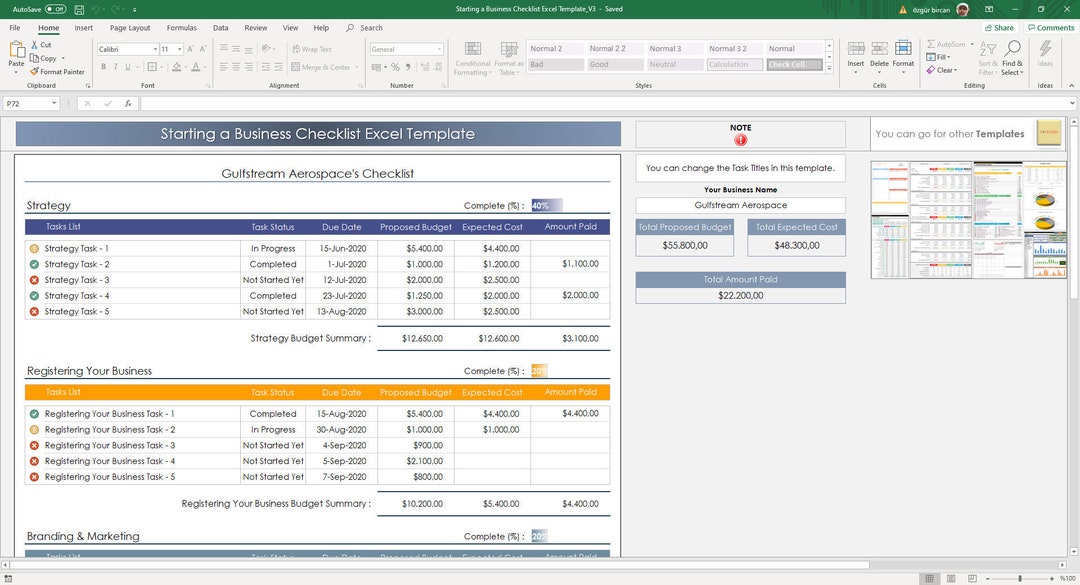Collapse the ribbon with the chevron

click(x=1072, y=85)
